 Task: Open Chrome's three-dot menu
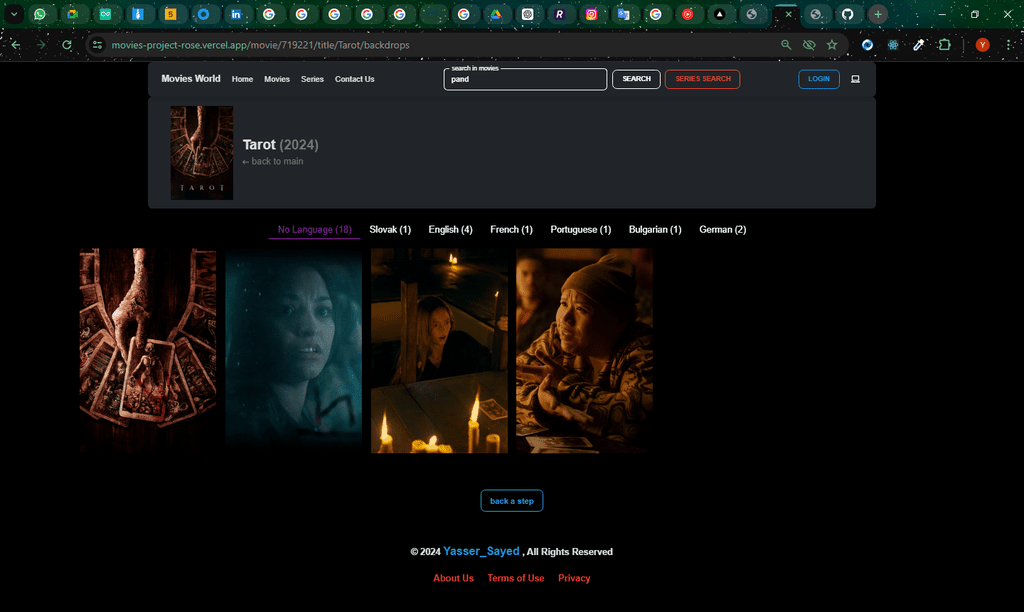coord(1010,45)
